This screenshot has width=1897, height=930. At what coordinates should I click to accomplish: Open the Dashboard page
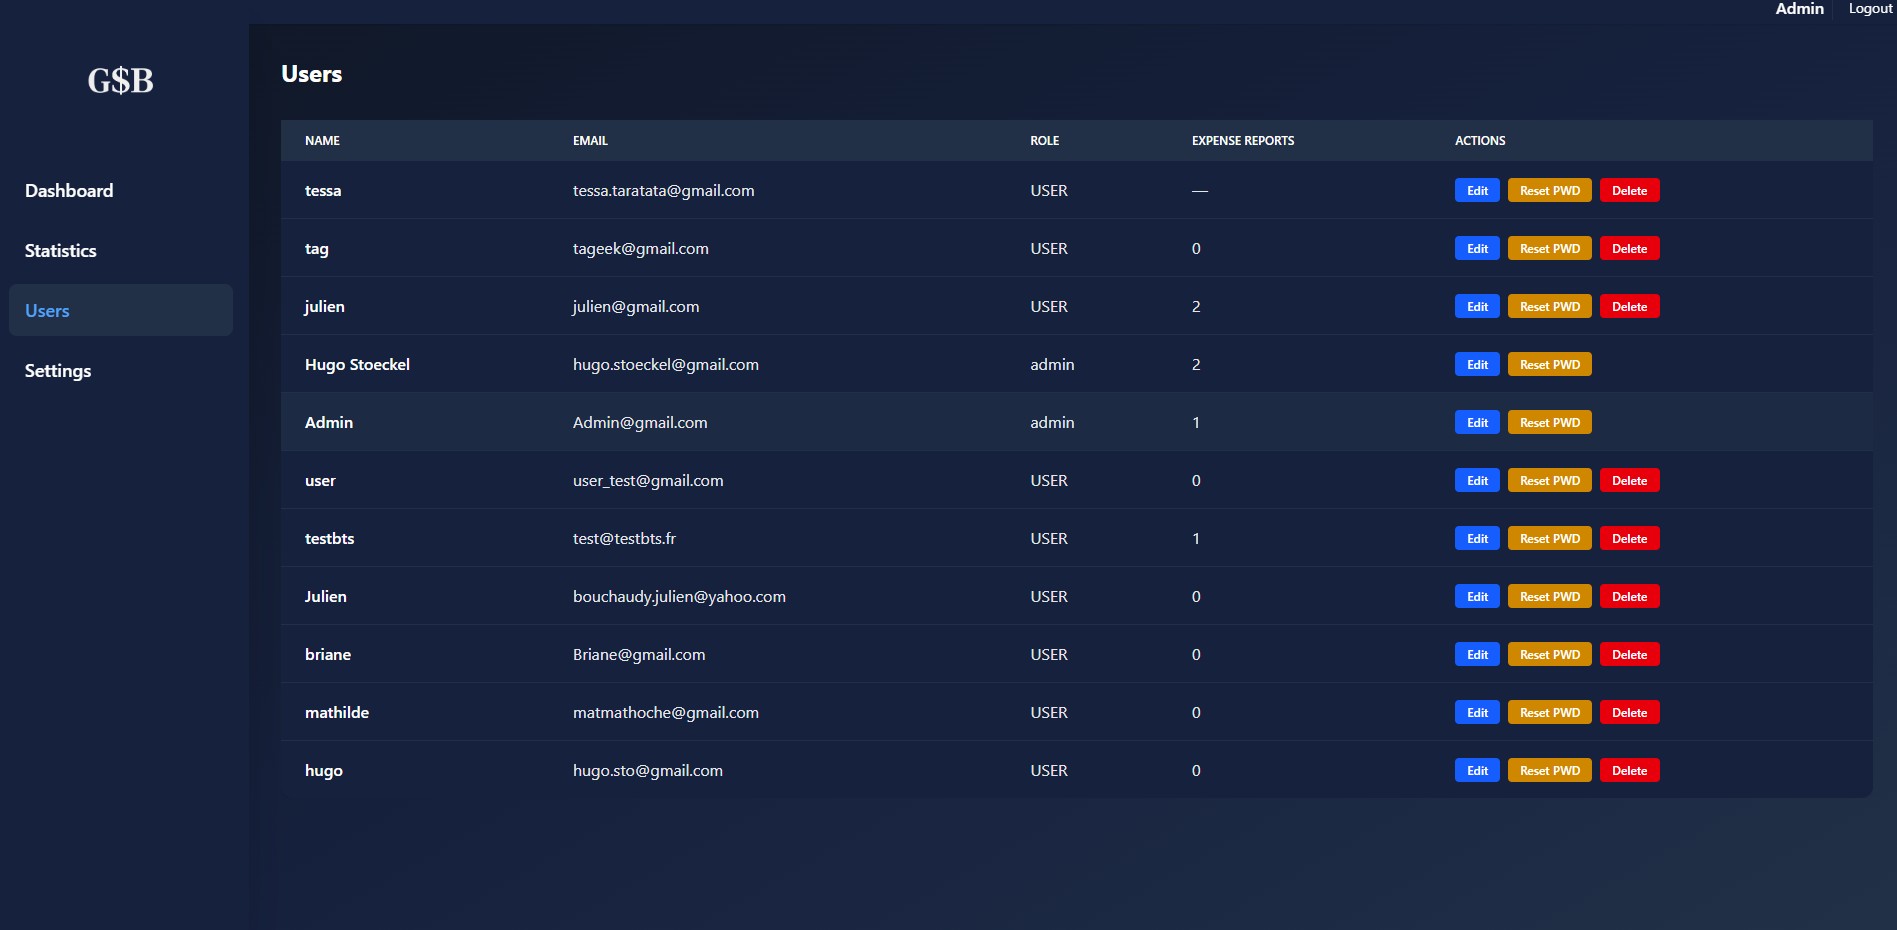[x=69, y=191]
